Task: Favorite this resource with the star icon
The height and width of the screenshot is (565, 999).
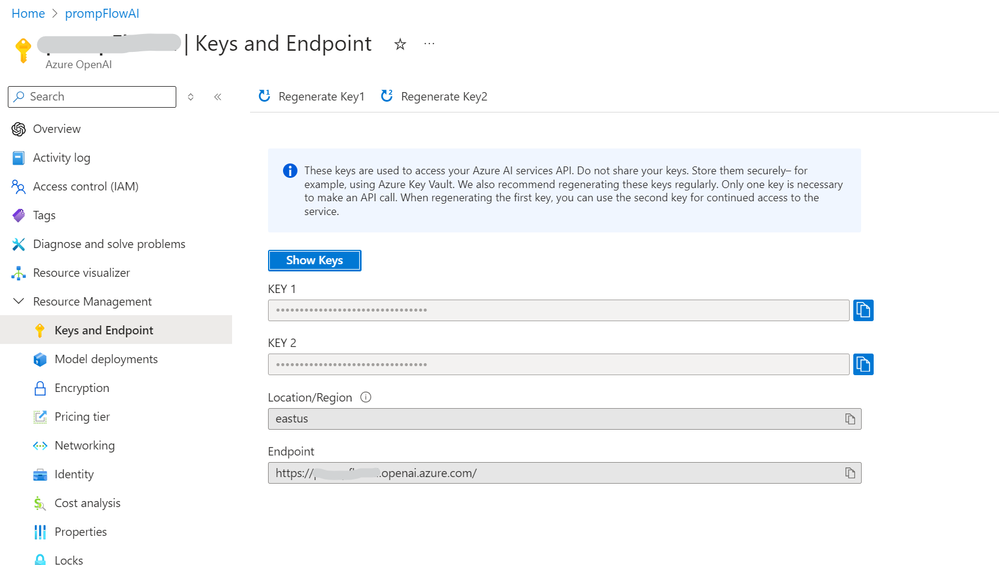Action: [x=400, y=44]
